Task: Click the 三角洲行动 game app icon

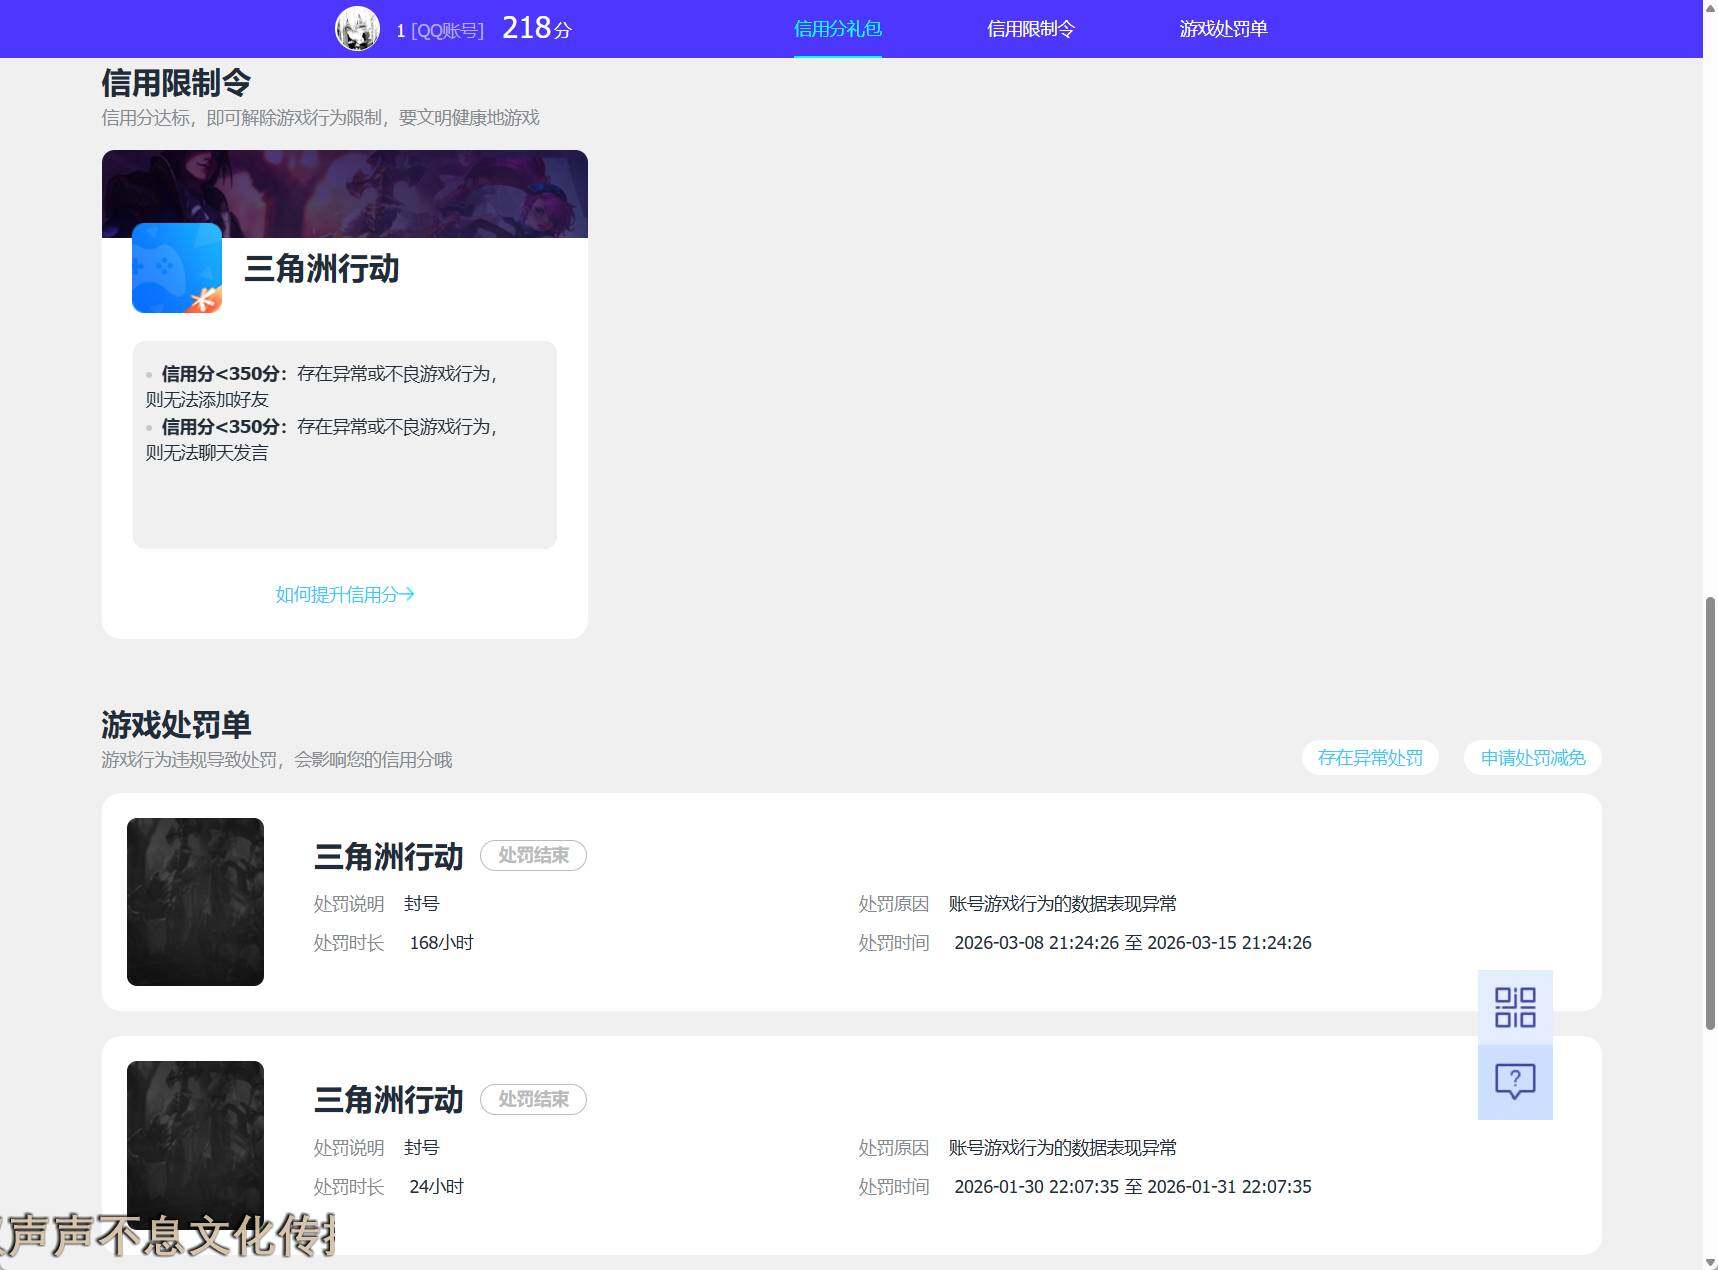Action: (177, 268)
